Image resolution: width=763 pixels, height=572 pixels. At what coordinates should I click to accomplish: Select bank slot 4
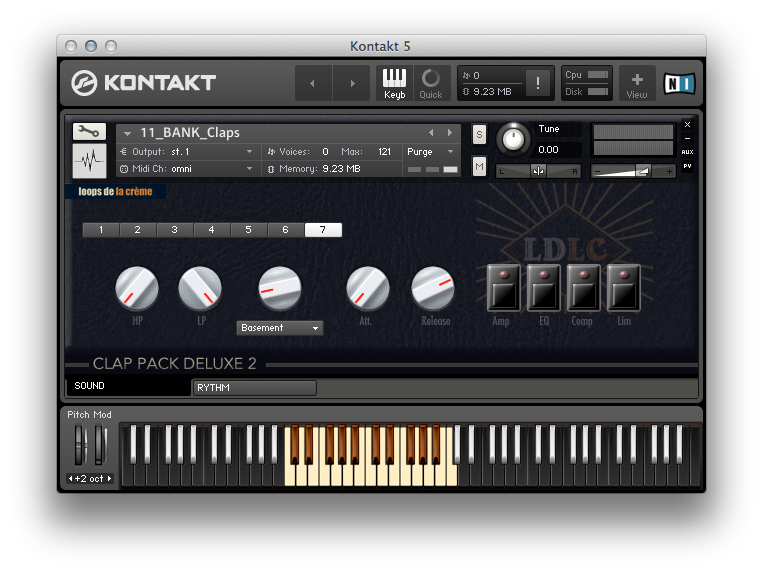pyautogui.click(x=212, y=230)
